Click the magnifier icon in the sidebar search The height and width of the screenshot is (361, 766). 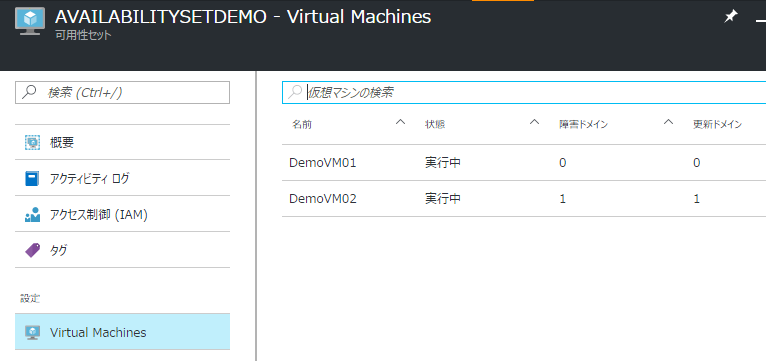(x=30, y=92)
